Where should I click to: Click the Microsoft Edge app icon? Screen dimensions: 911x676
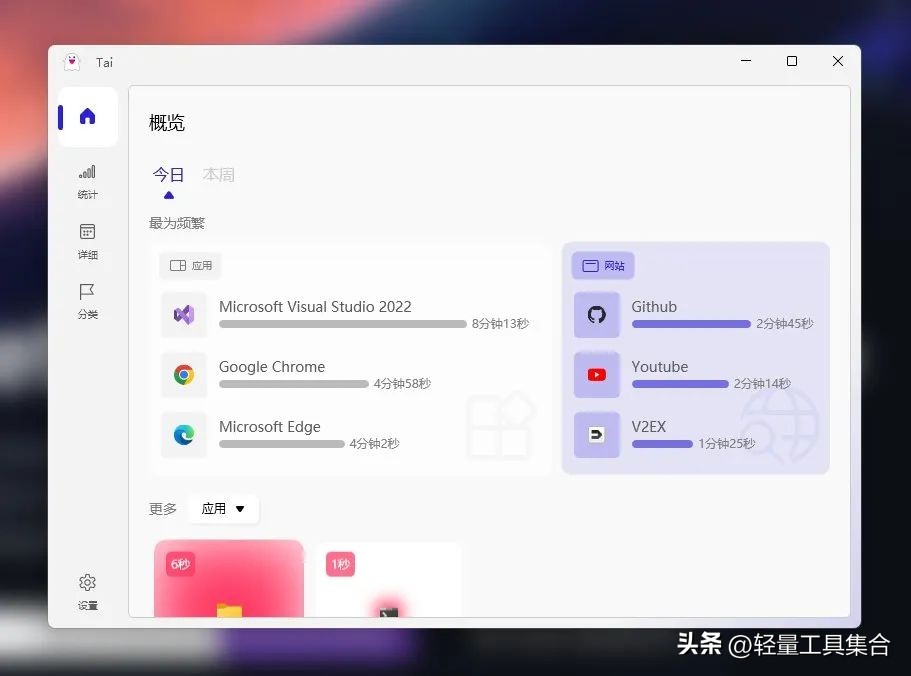[x=184, y=435]
